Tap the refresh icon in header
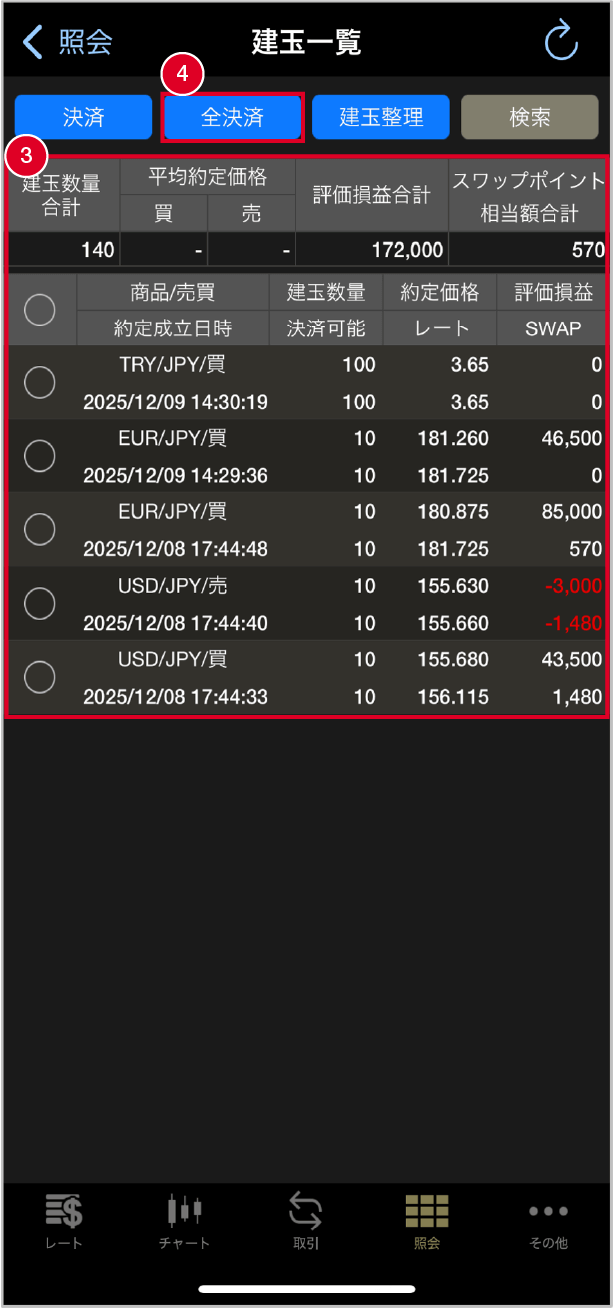Image resolution: width=613 pixels, height=1309 pixels. pyautogui.click(x=561, y=41)
